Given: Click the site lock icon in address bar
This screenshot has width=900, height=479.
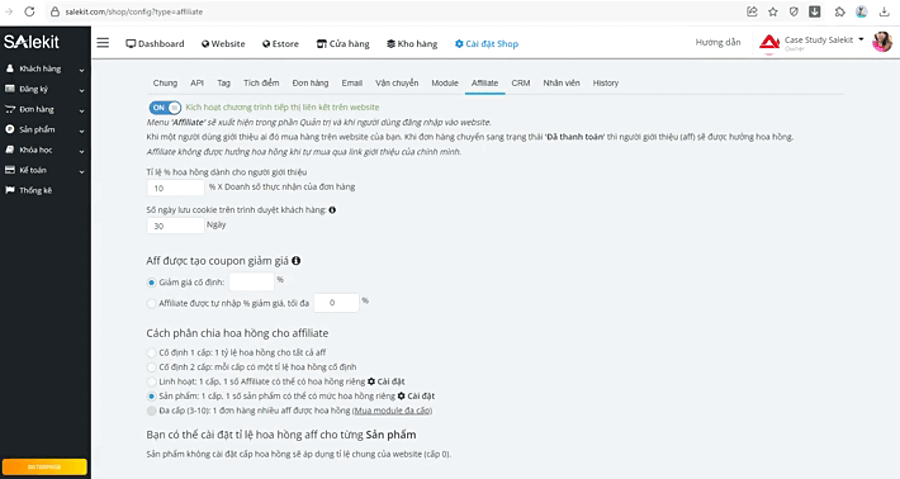Looking at the screenshot, I should tap(55, 11).
